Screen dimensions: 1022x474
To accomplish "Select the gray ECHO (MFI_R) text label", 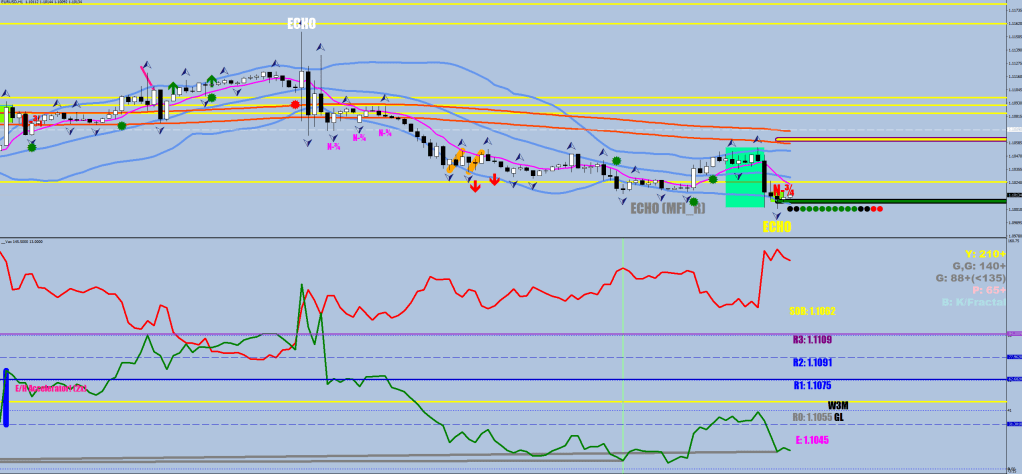I will 667,208.
